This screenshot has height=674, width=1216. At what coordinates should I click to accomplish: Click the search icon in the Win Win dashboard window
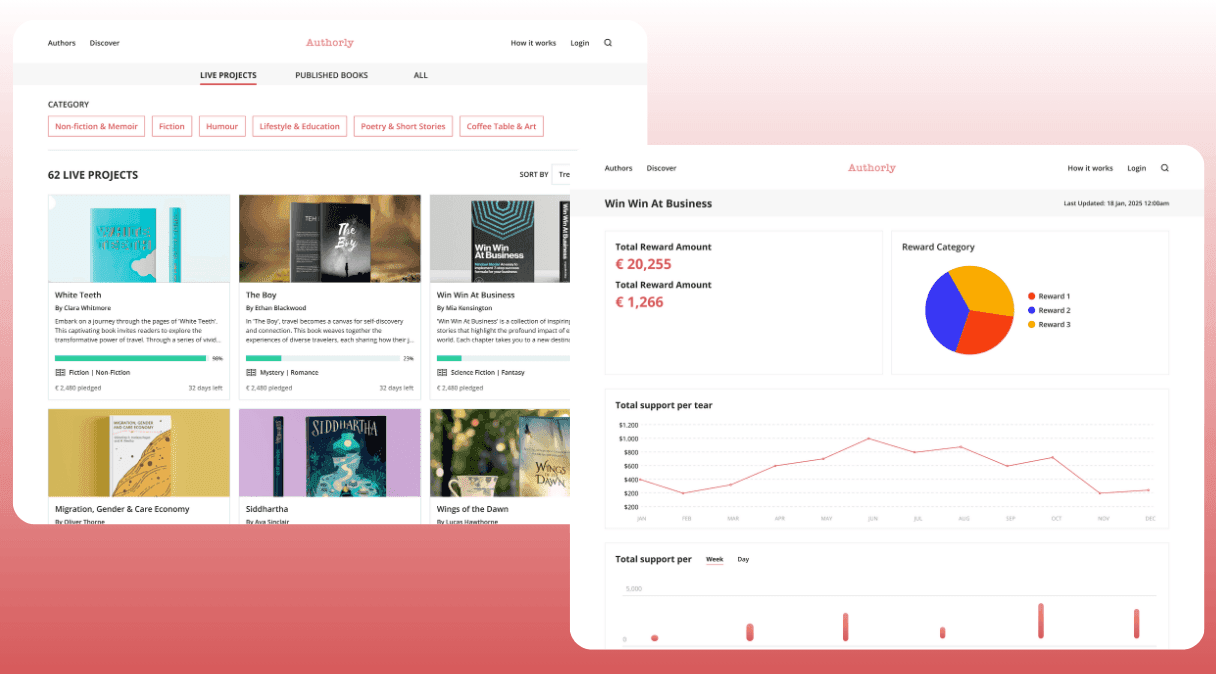pos(1165,168)
